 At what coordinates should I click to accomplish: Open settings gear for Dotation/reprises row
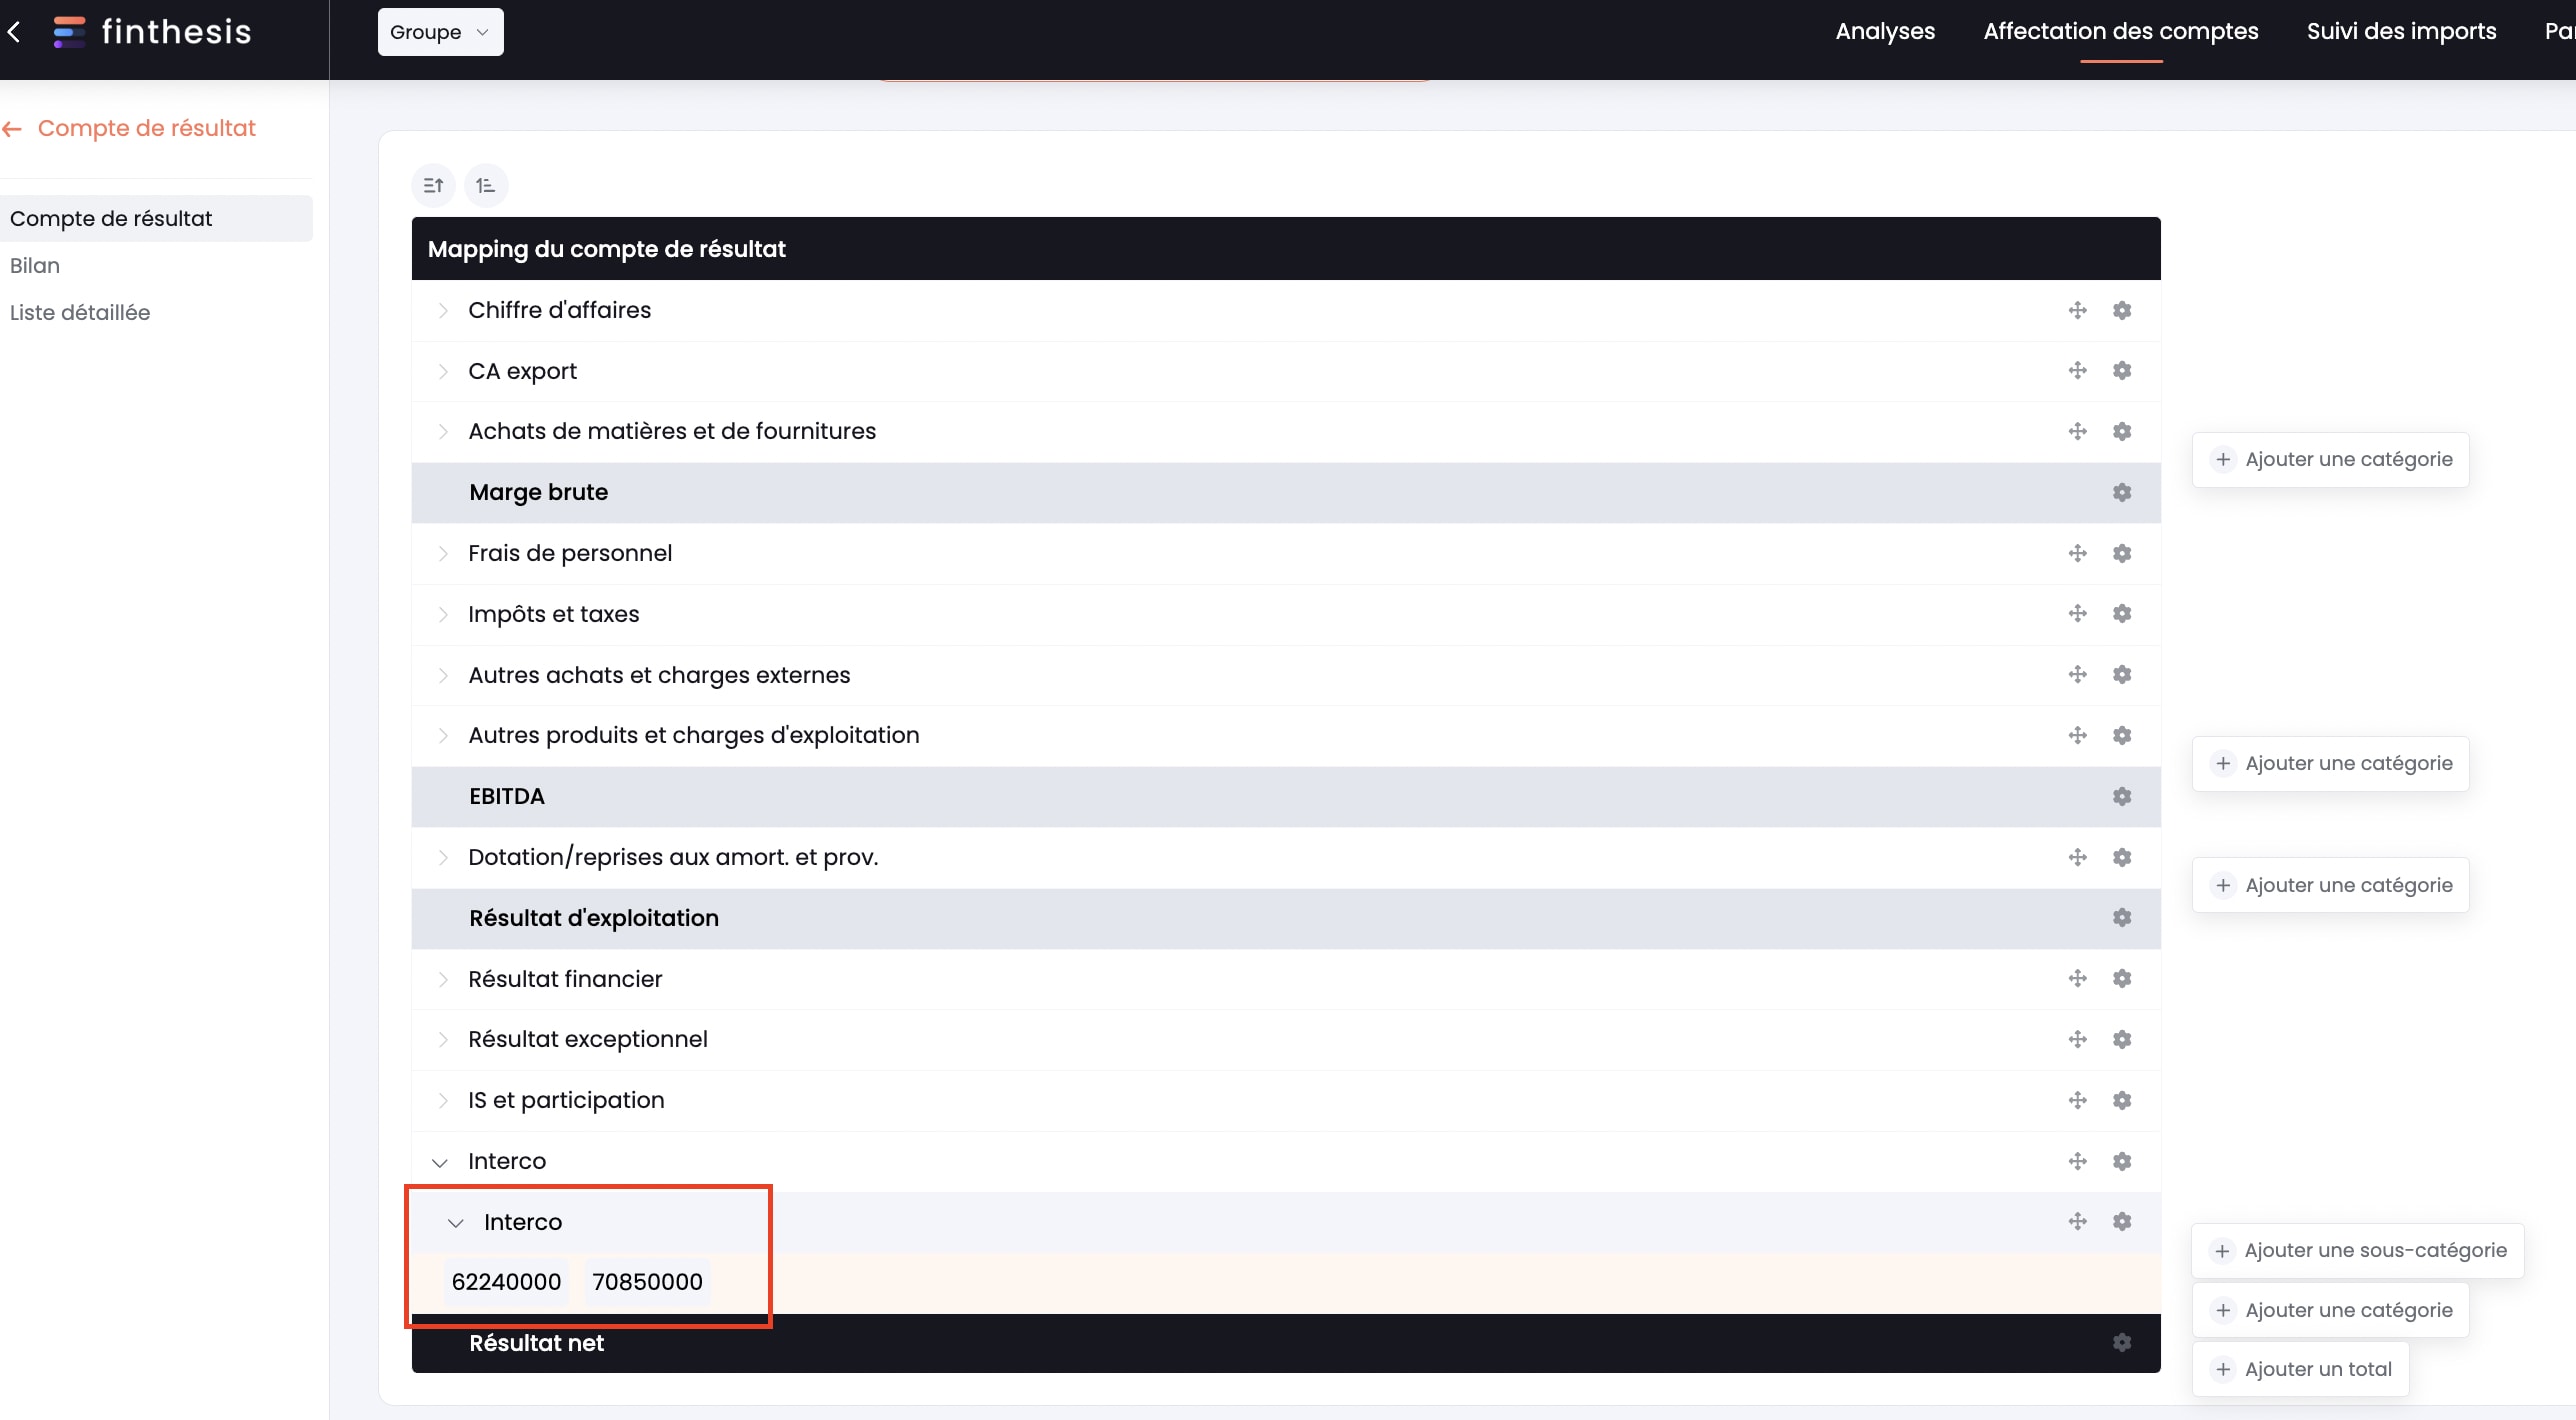pyautogui.click(x=2122, y=857)
